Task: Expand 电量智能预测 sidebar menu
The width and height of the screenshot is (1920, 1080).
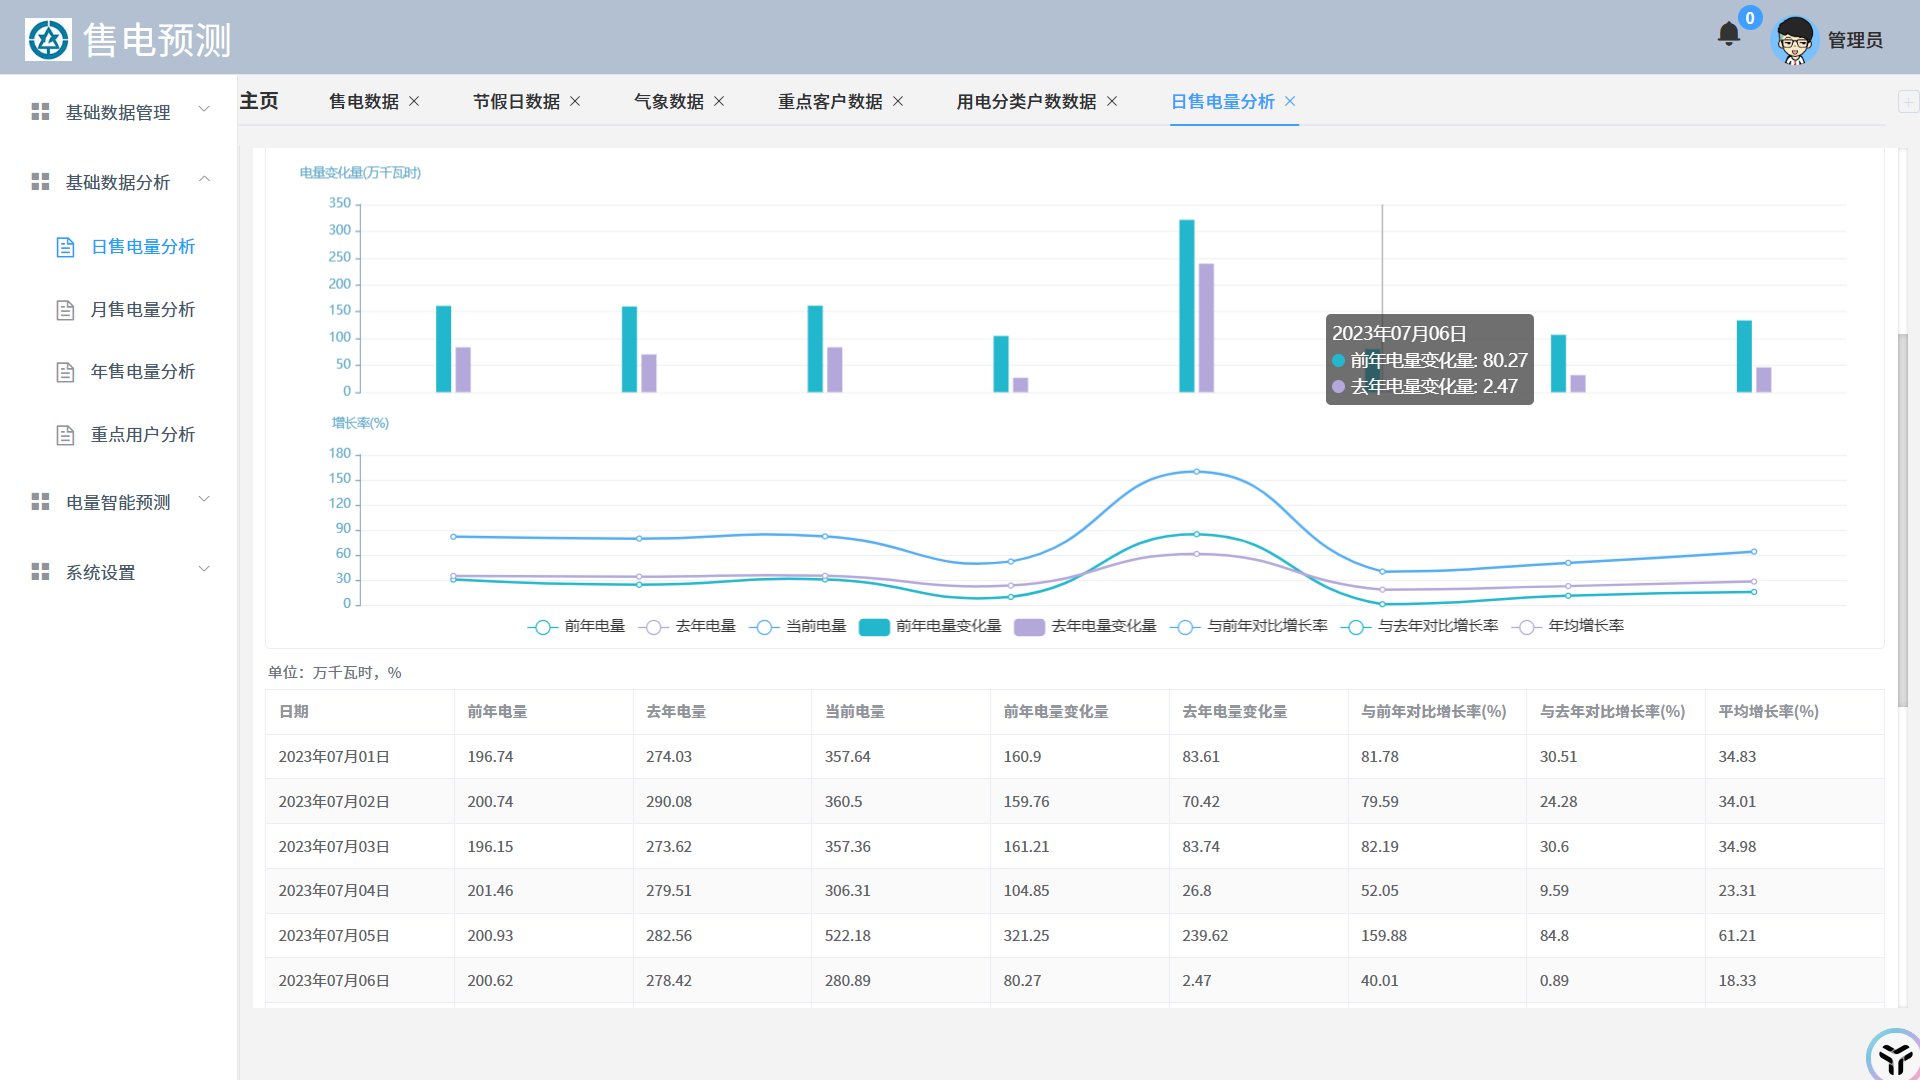Action: [x=120, y=502]
